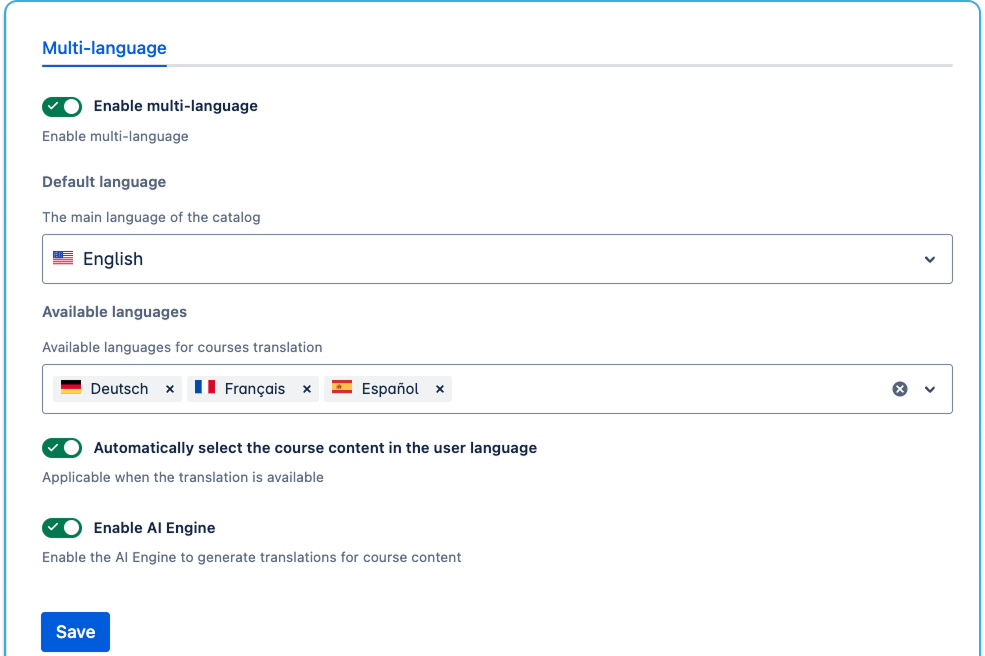This screenshot has width=985, height=656.
Task: Open the Available languages dropdown arrow
Action: coord(930,389)
